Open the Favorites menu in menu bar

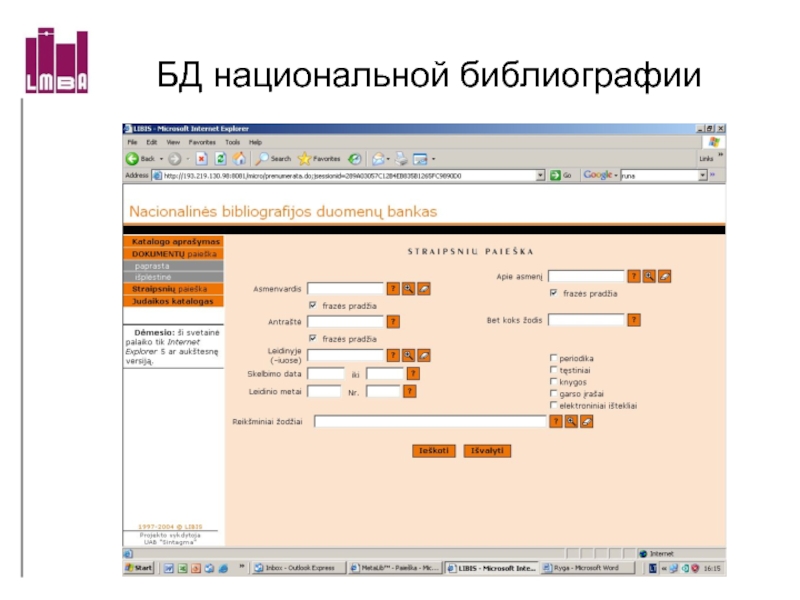(x=202, y=143)
